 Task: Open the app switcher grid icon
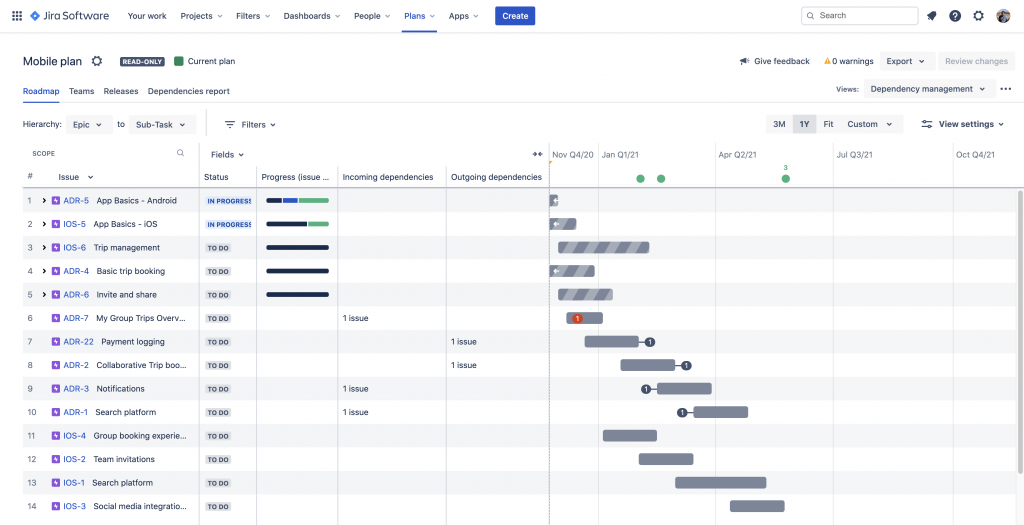(17, 16)
